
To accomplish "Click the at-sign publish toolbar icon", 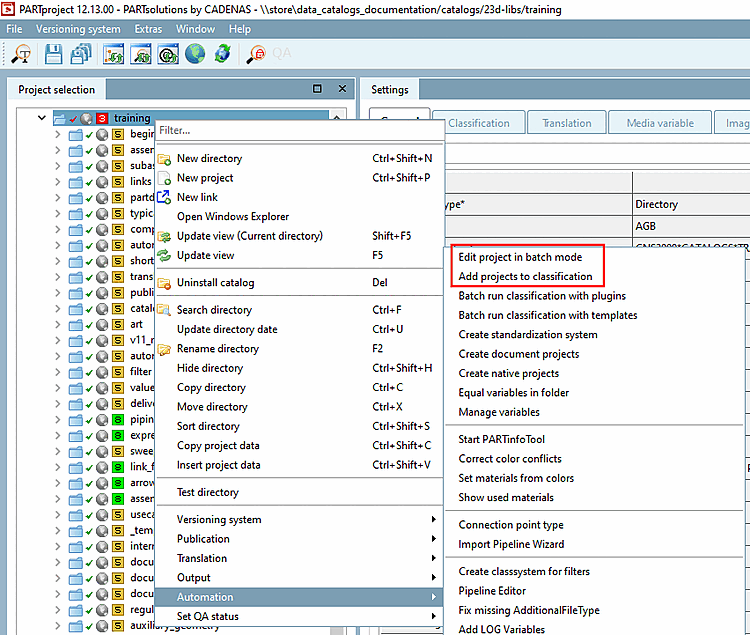I will [x=168, y=54].
